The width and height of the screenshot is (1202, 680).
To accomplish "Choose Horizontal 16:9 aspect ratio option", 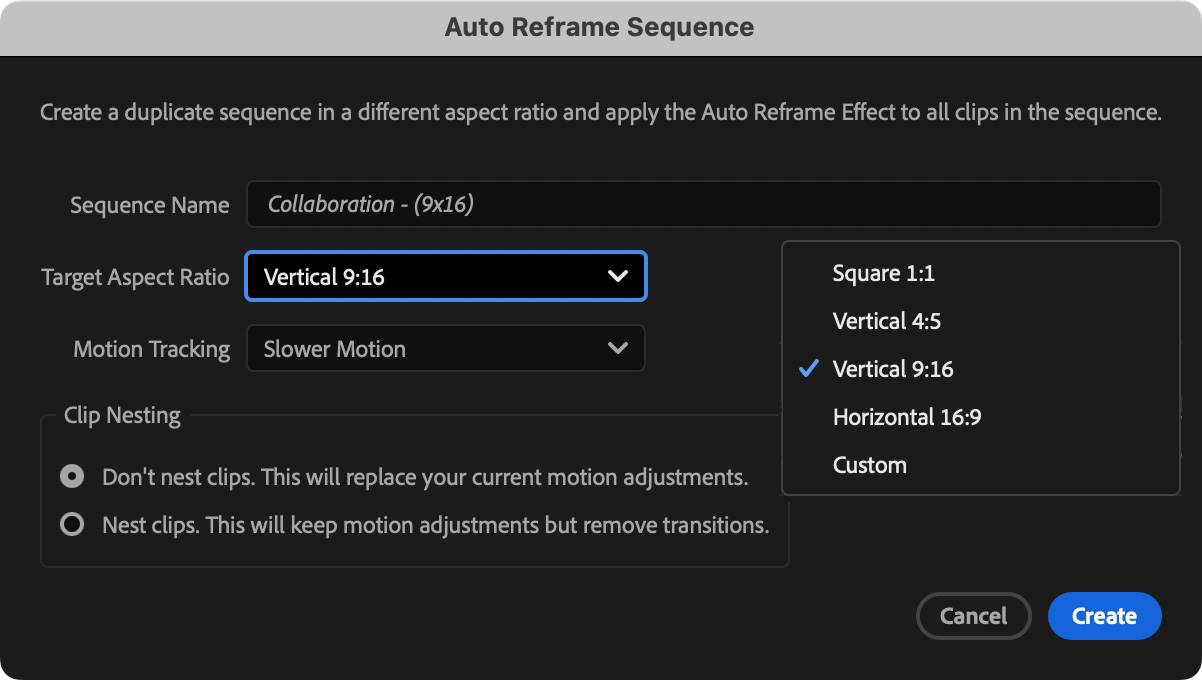I will 906,417.
